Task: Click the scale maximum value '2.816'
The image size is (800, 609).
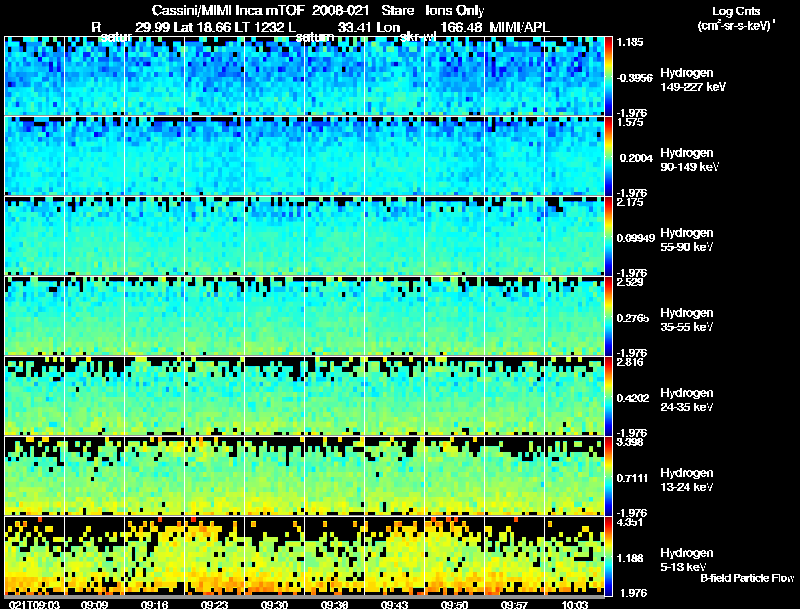Action: tap(630, 362)
